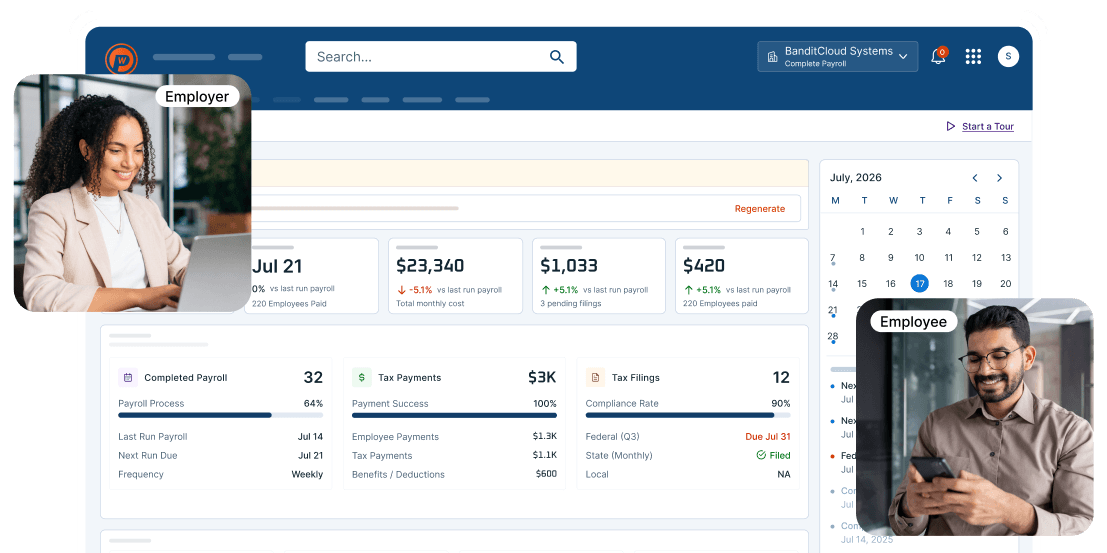Select July 1 in the calendar
1107x553 pixels.
pos(862,232)
